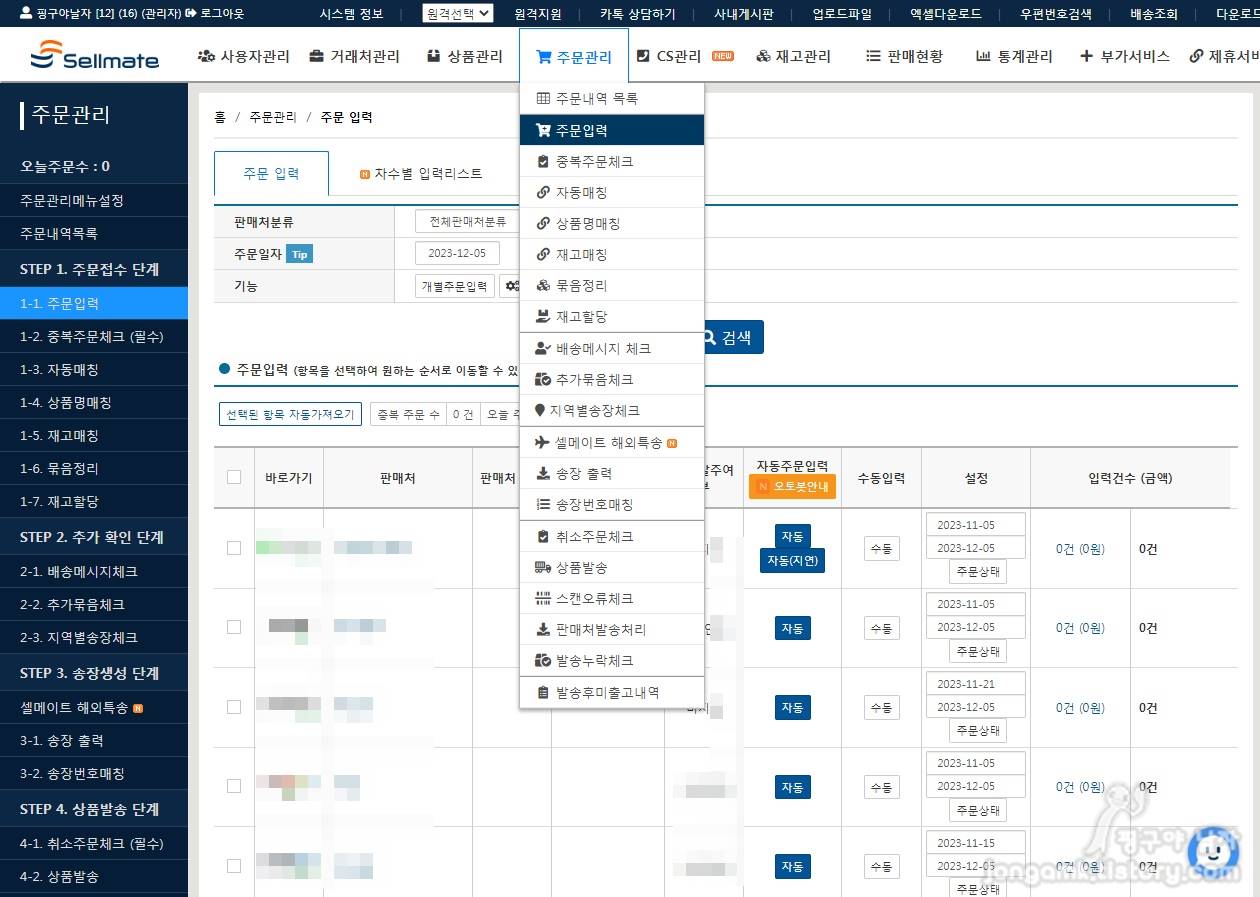
Task: Click 선택된 항목 자동가져오기 button
Action: coord(290,414)
